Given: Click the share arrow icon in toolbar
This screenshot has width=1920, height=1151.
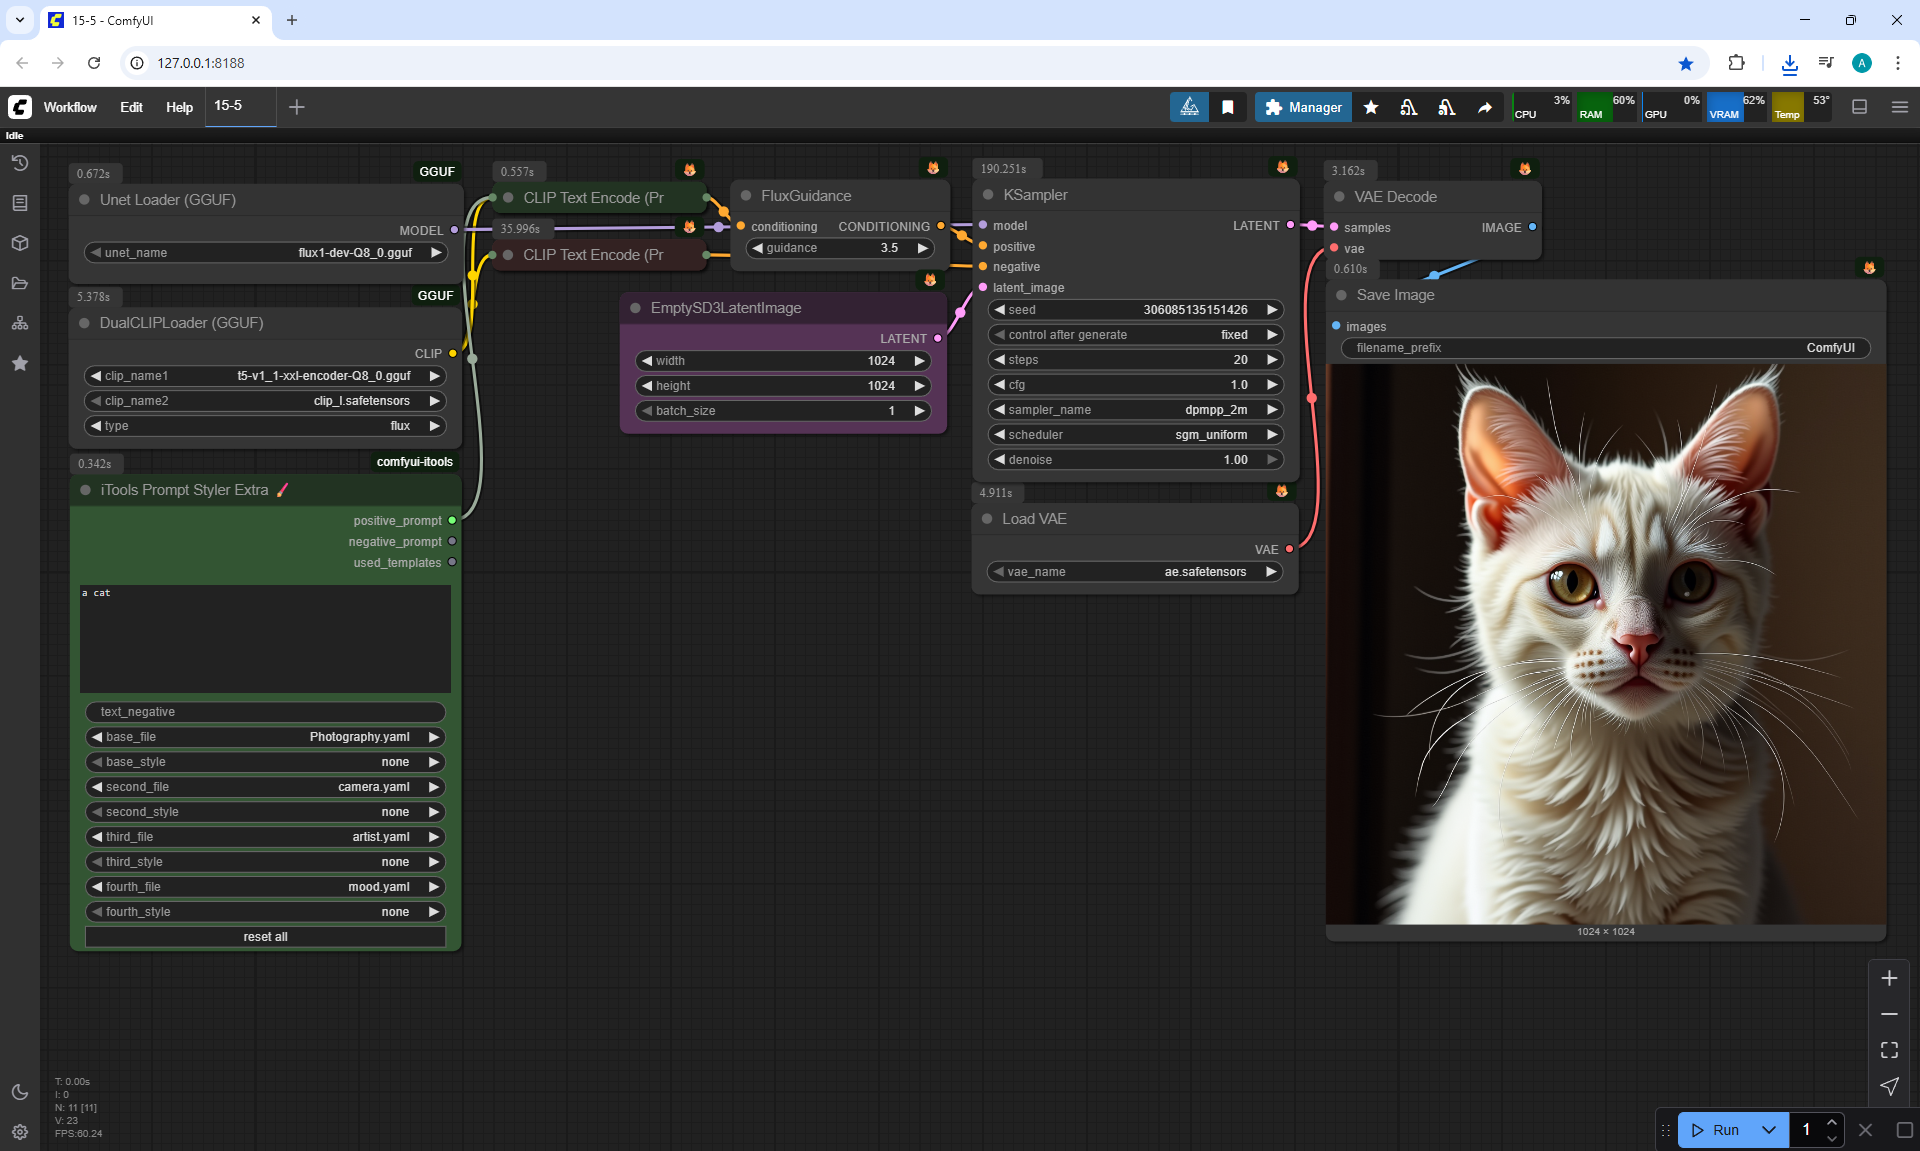Looking at the screenshot, I should tap(1485, 107).
